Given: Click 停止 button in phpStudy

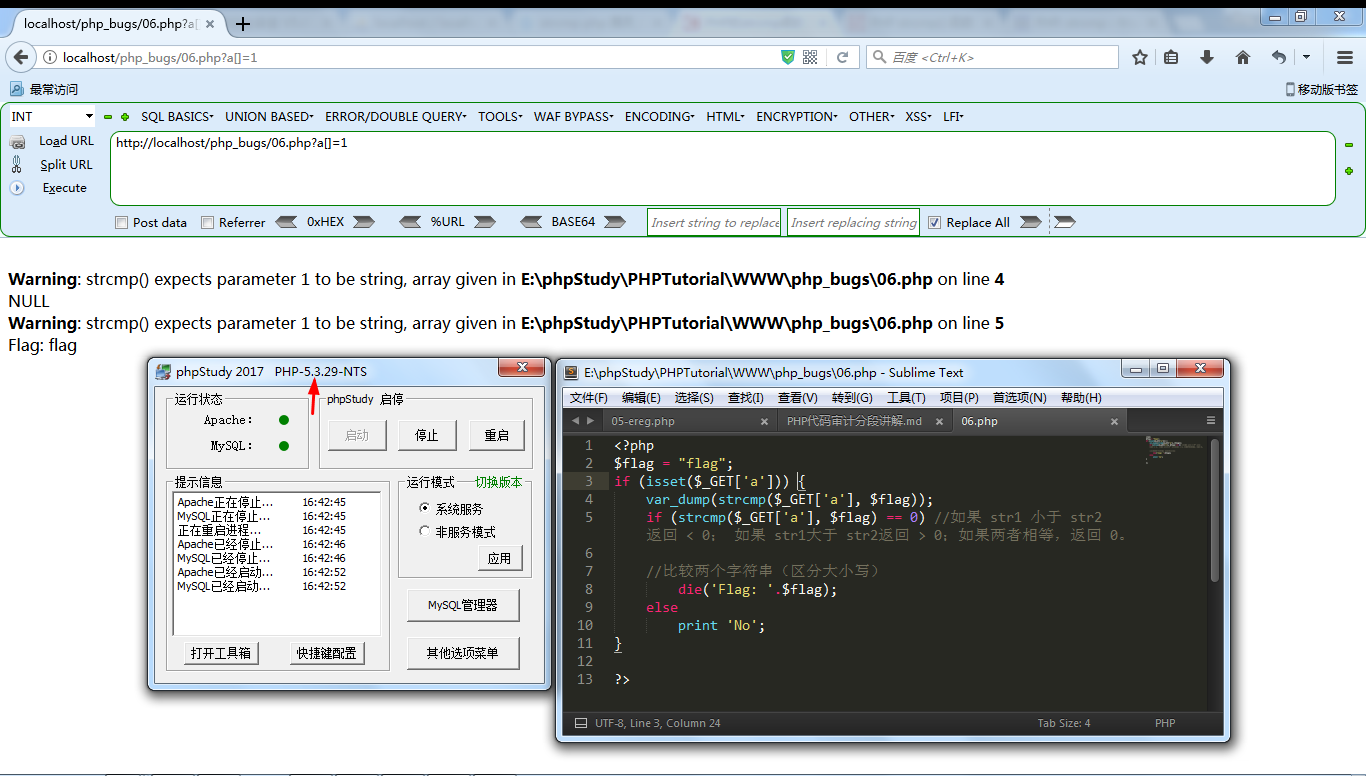Looking at the screenshot, I should 427,435.
